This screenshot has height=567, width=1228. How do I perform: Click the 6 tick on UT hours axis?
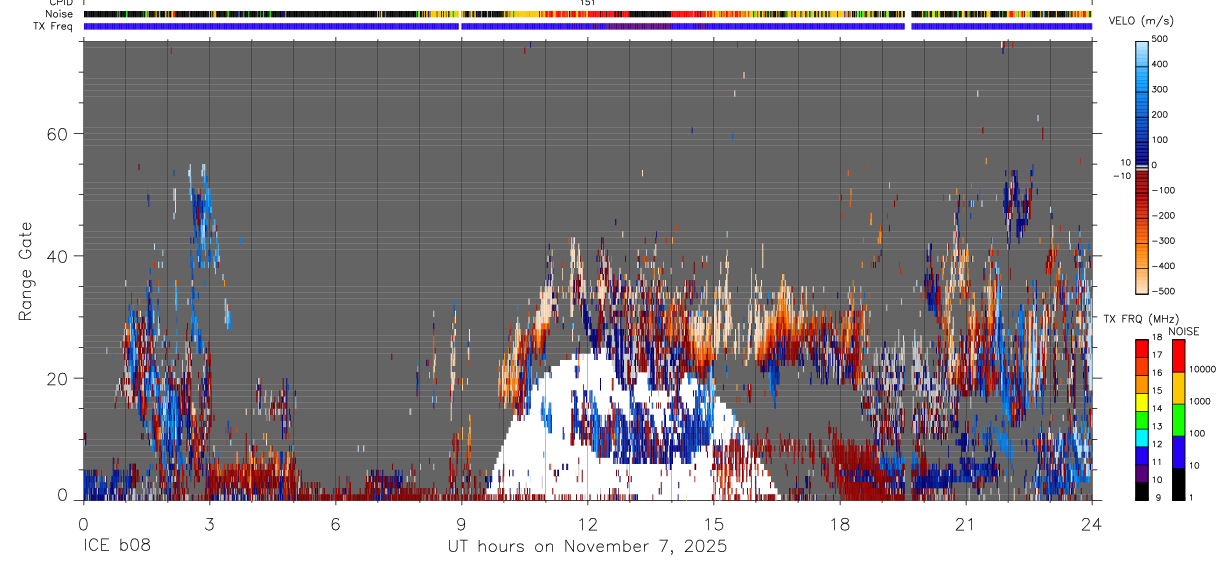[335, 524]
